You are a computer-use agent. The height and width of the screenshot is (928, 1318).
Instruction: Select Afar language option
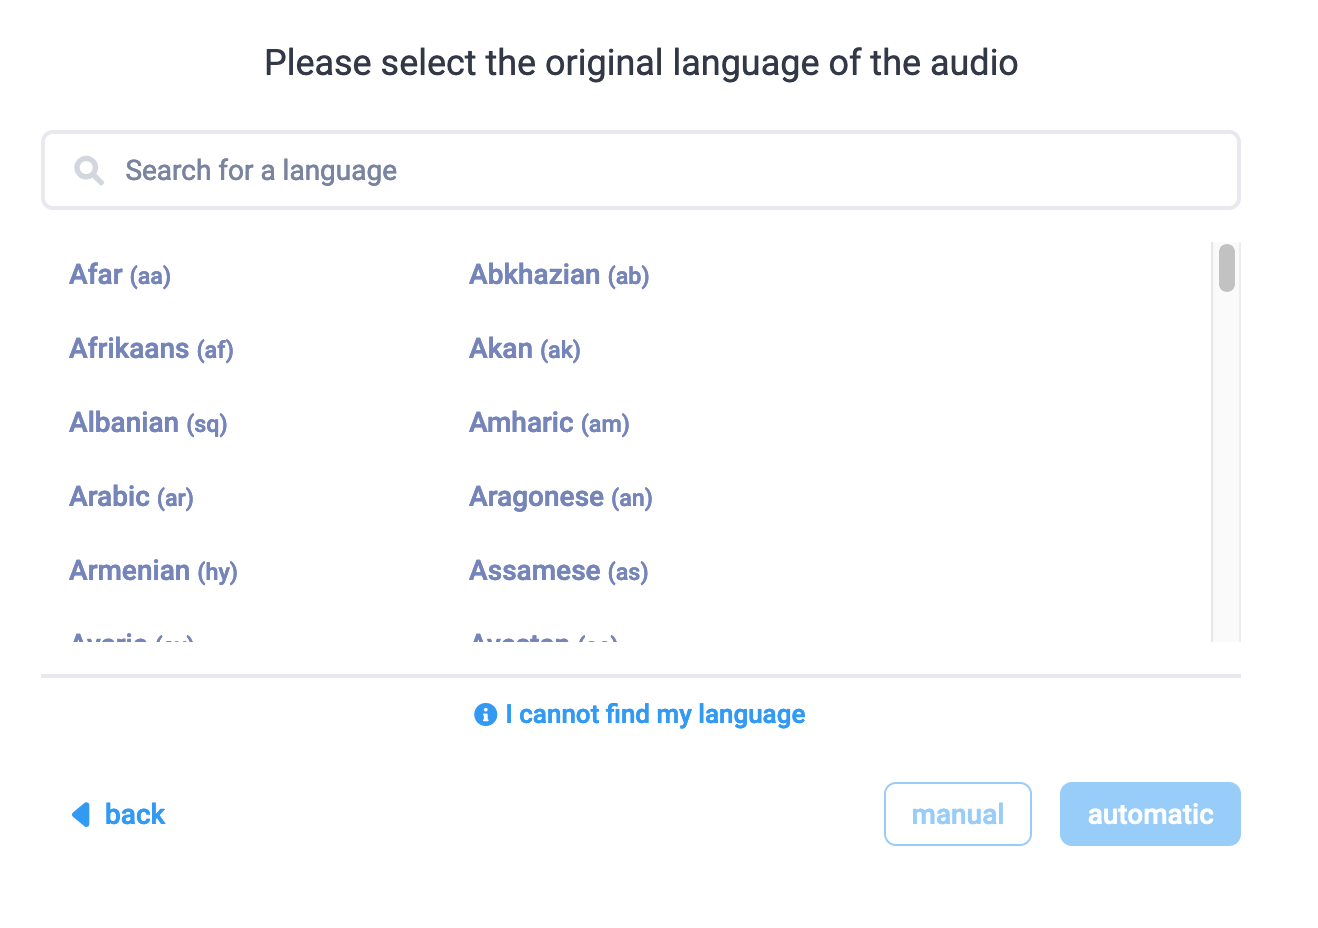coord(119,274)
